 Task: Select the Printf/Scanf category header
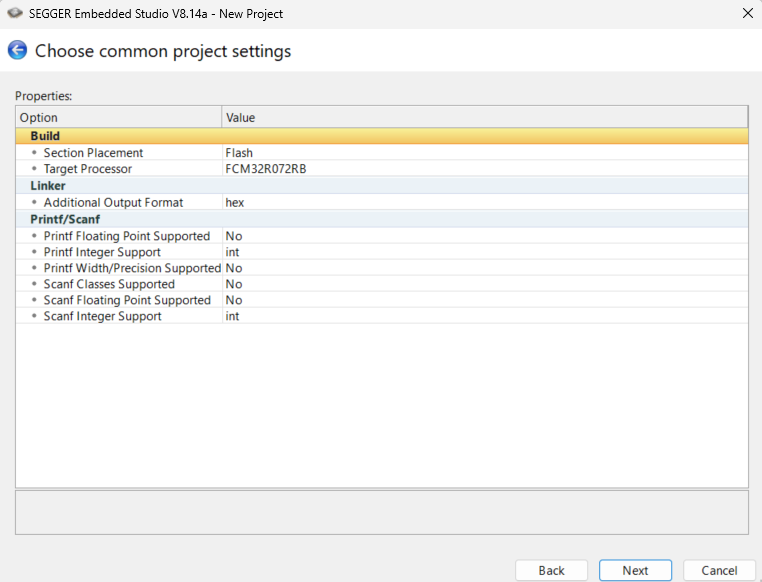65,219
